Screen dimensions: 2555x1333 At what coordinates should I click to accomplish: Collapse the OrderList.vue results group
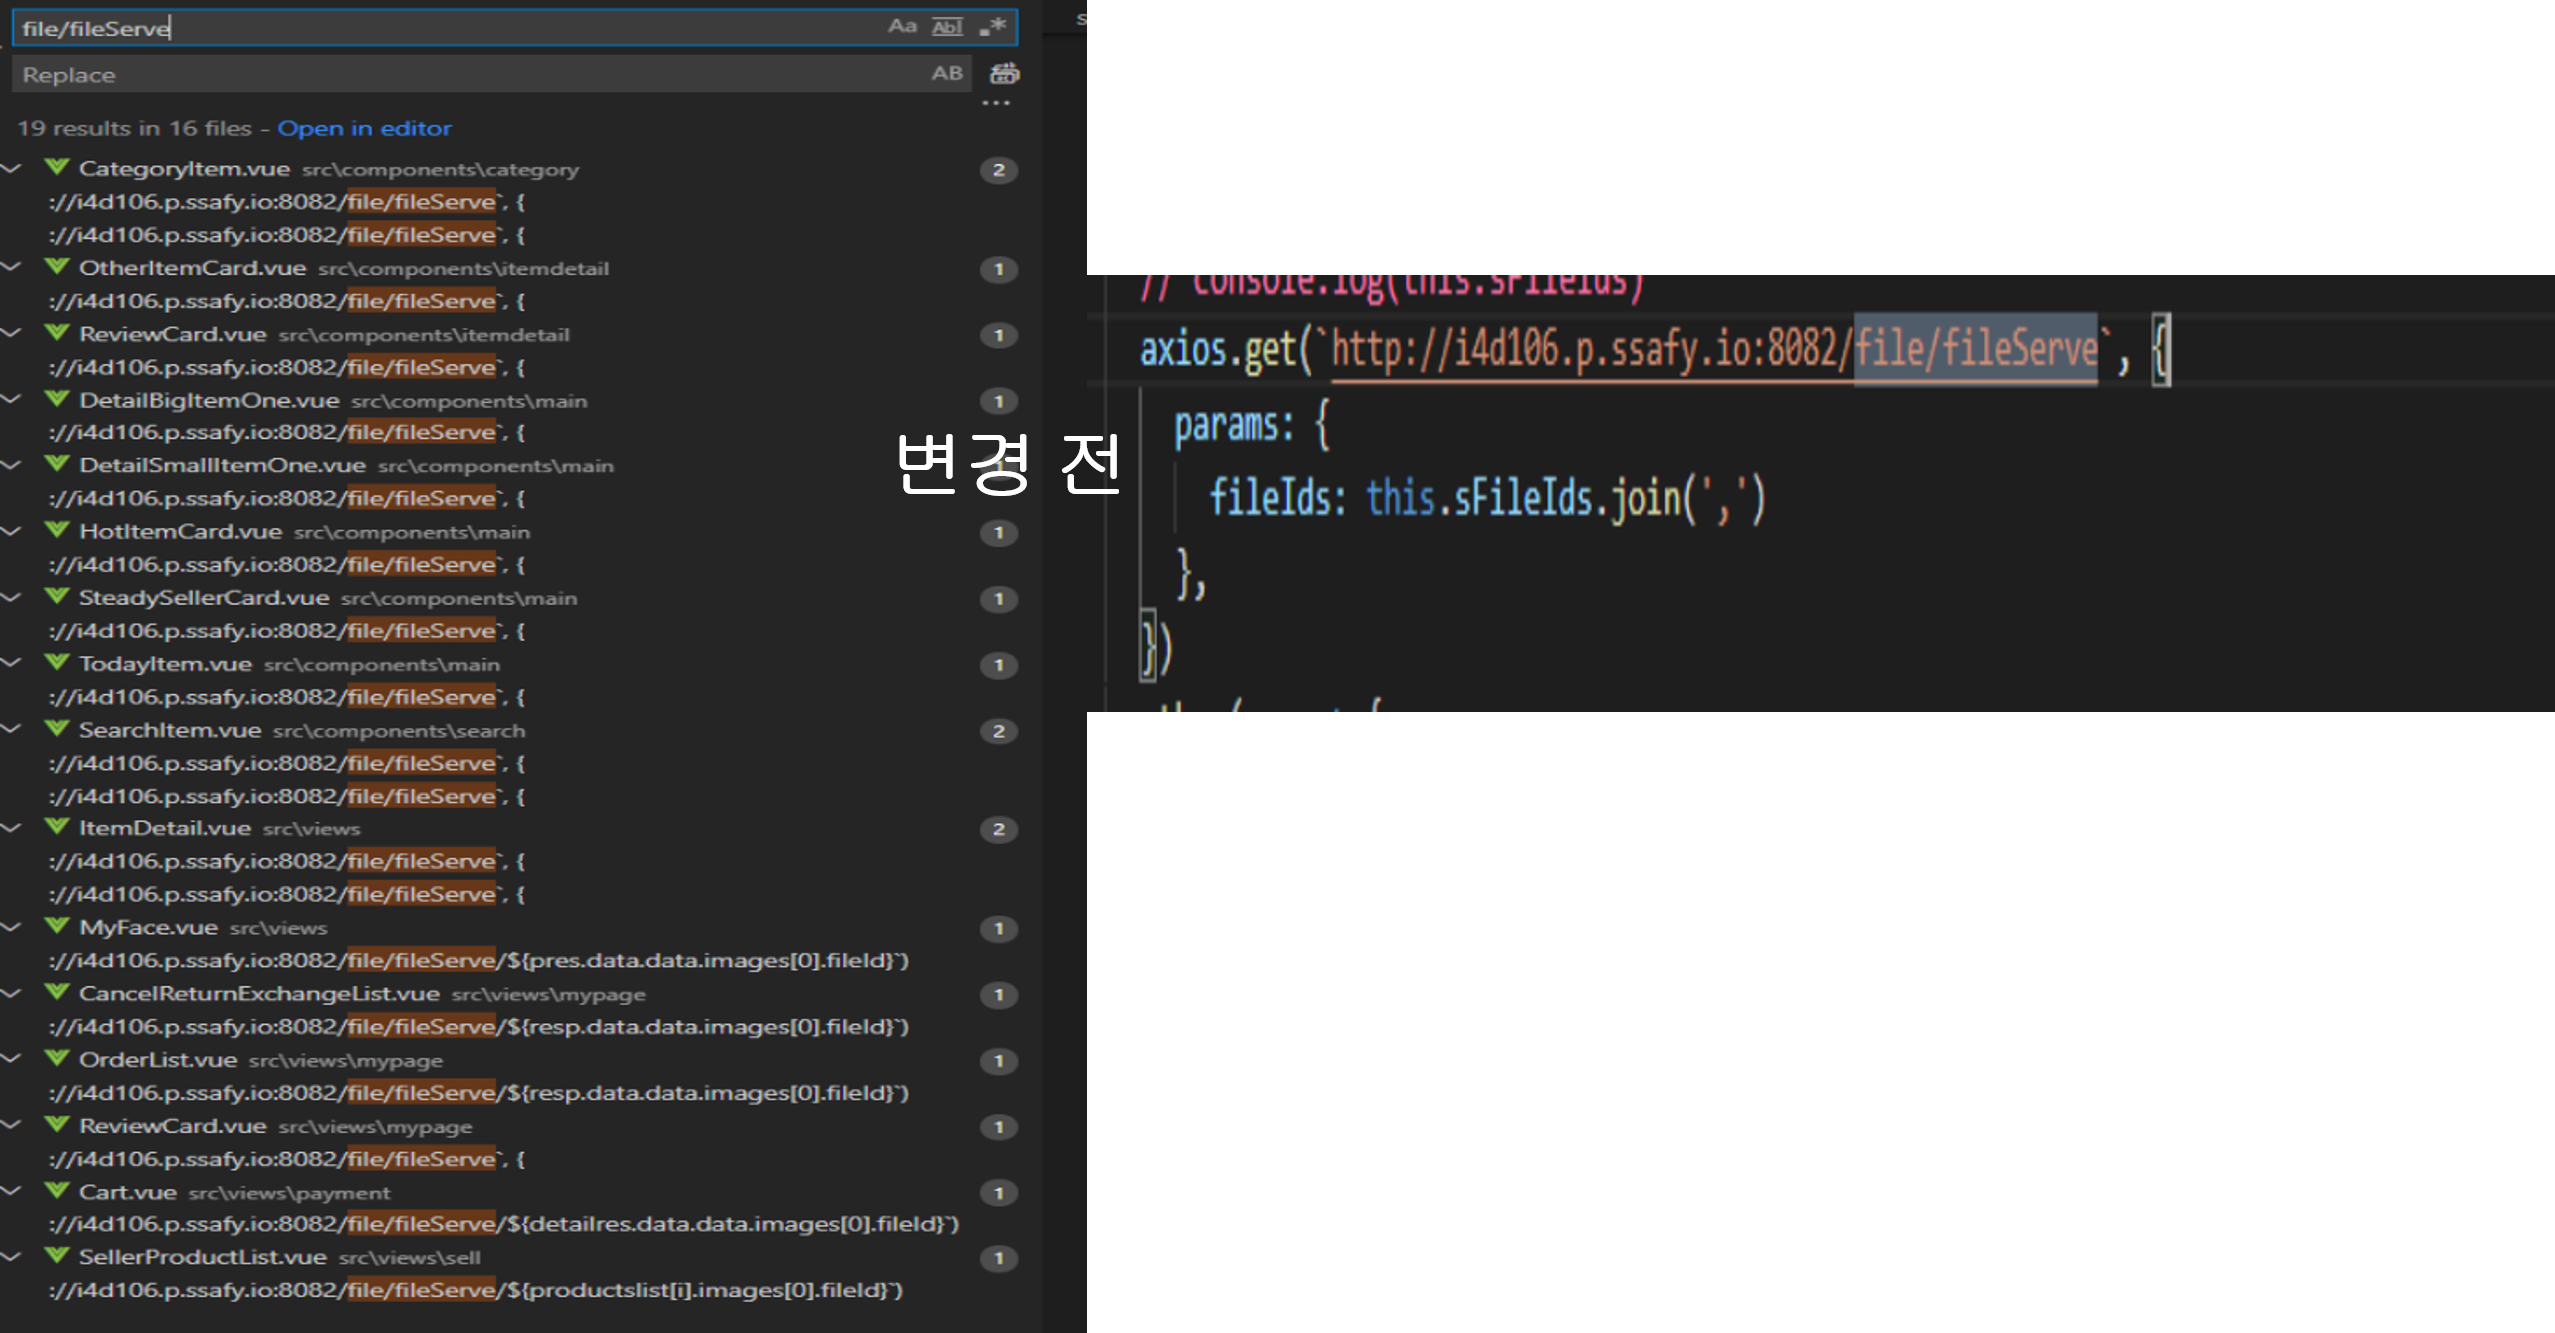[x=13, y=1060]
